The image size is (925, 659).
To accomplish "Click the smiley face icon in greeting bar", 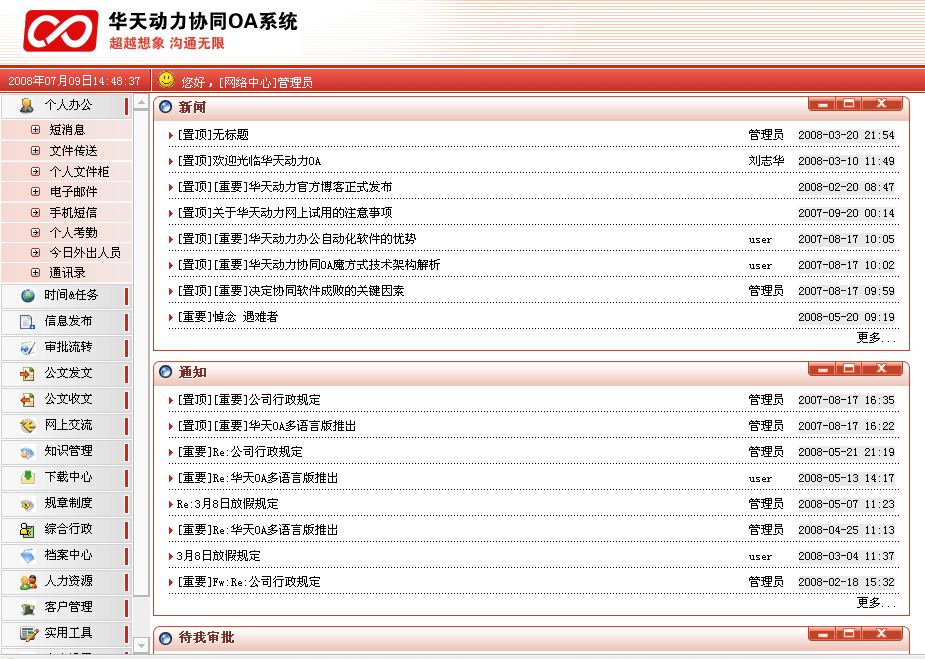I will pyautogui.click(x=167, y=80).
